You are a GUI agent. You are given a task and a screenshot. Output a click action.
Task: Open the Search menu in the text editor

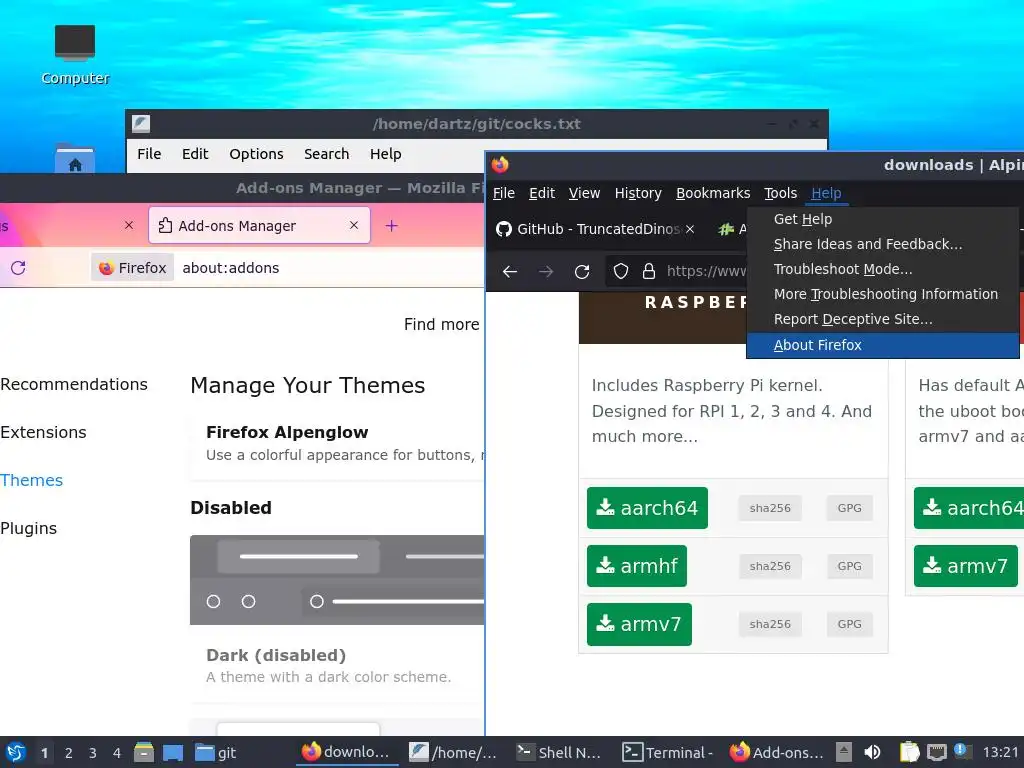327,154
